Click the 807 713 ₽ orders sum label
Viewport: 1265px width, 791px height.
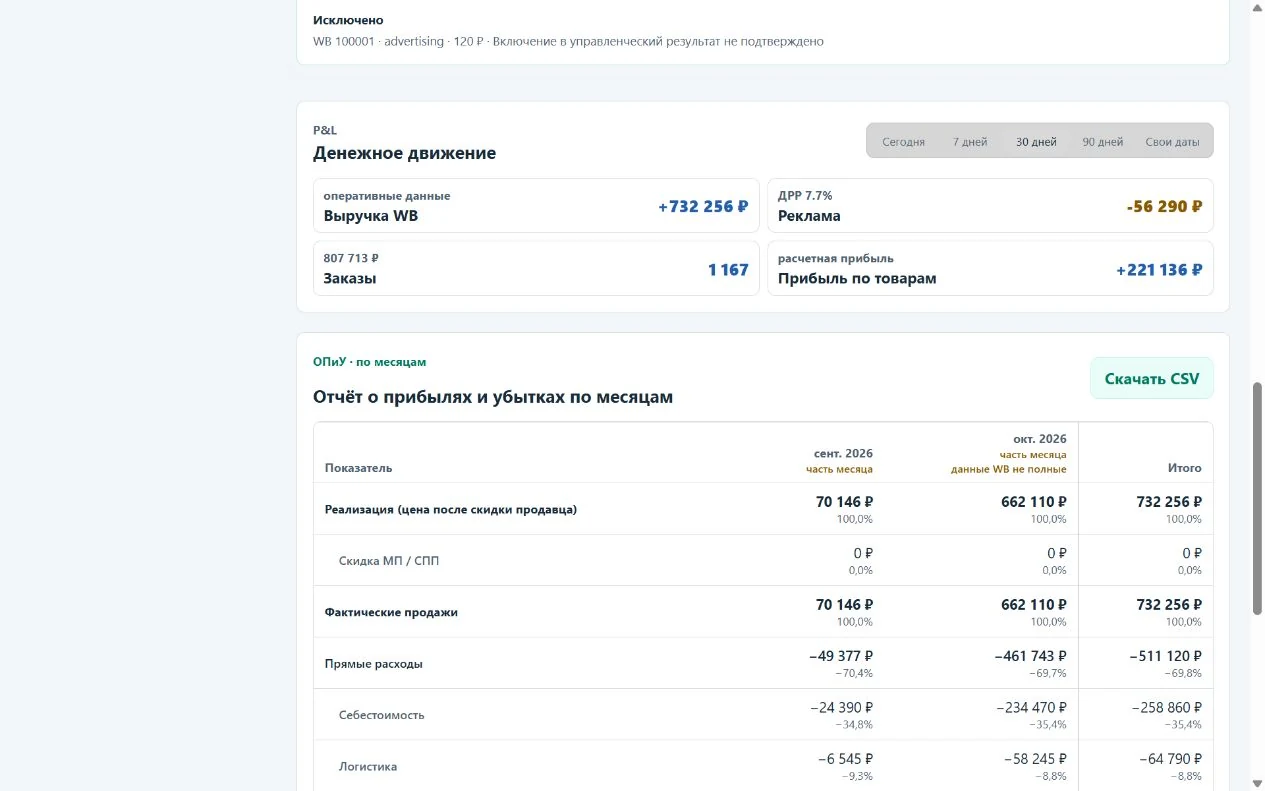tap(351, 258)
